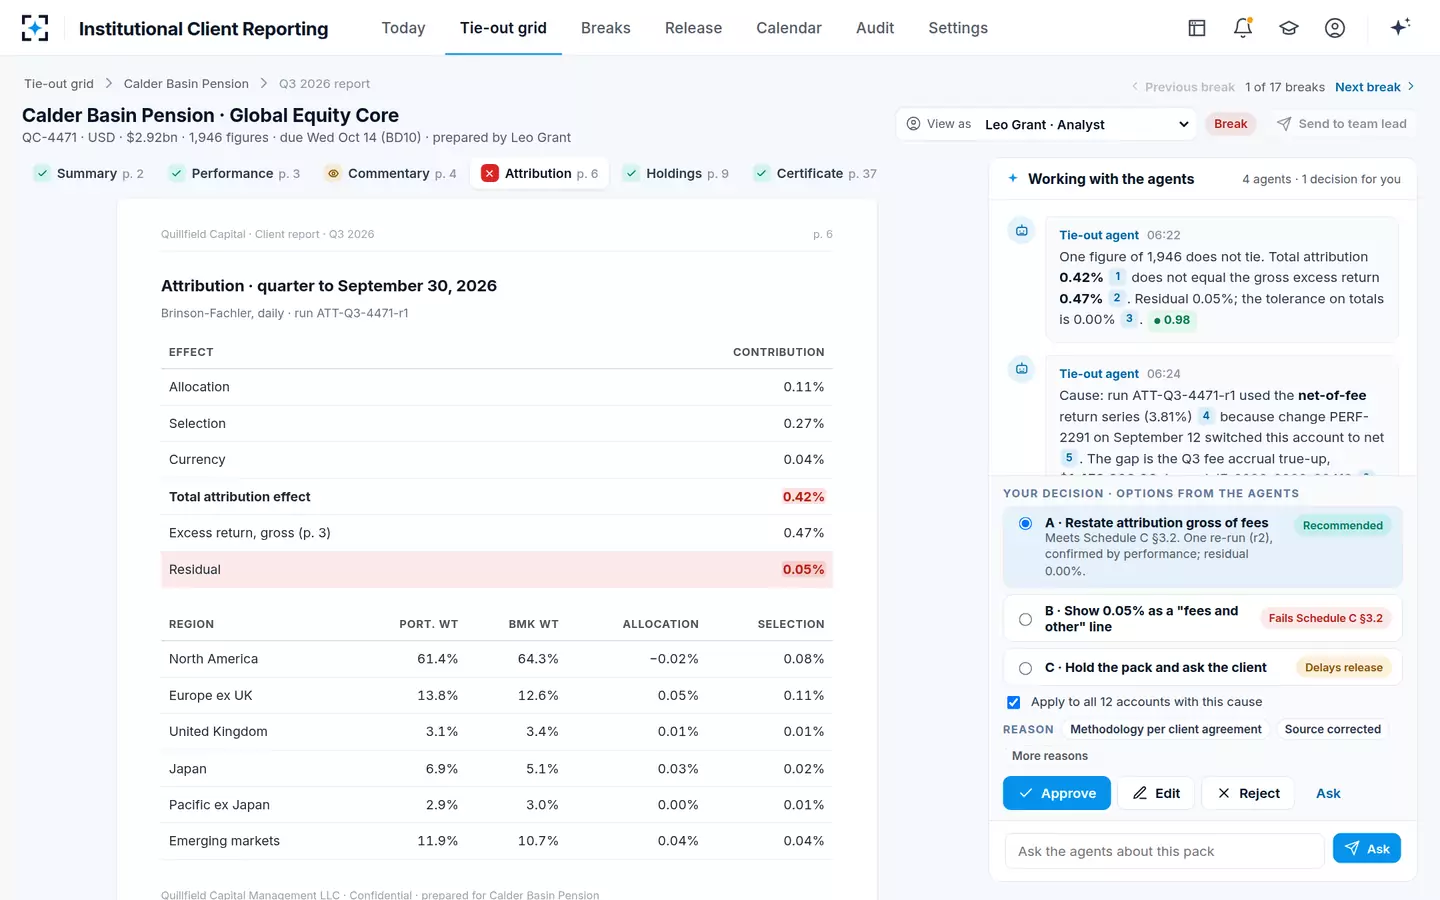The image size is (1440, 900).
Task: Open the notifications bell
Action: 1243,28
